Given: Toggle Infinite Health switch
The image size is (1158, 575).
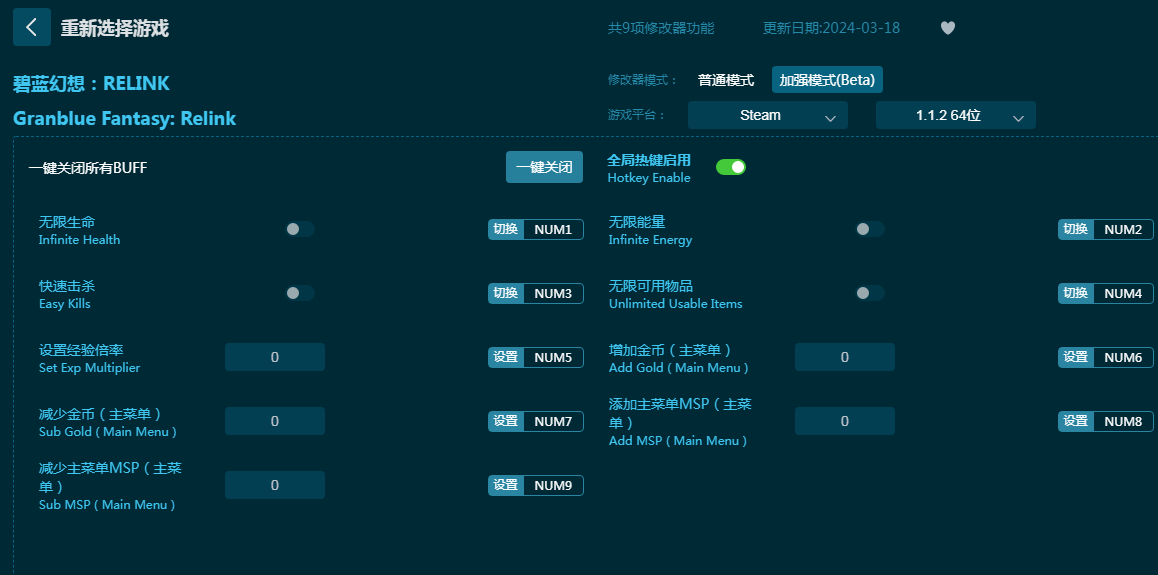Looking at the screenshot, I should 300,229.
